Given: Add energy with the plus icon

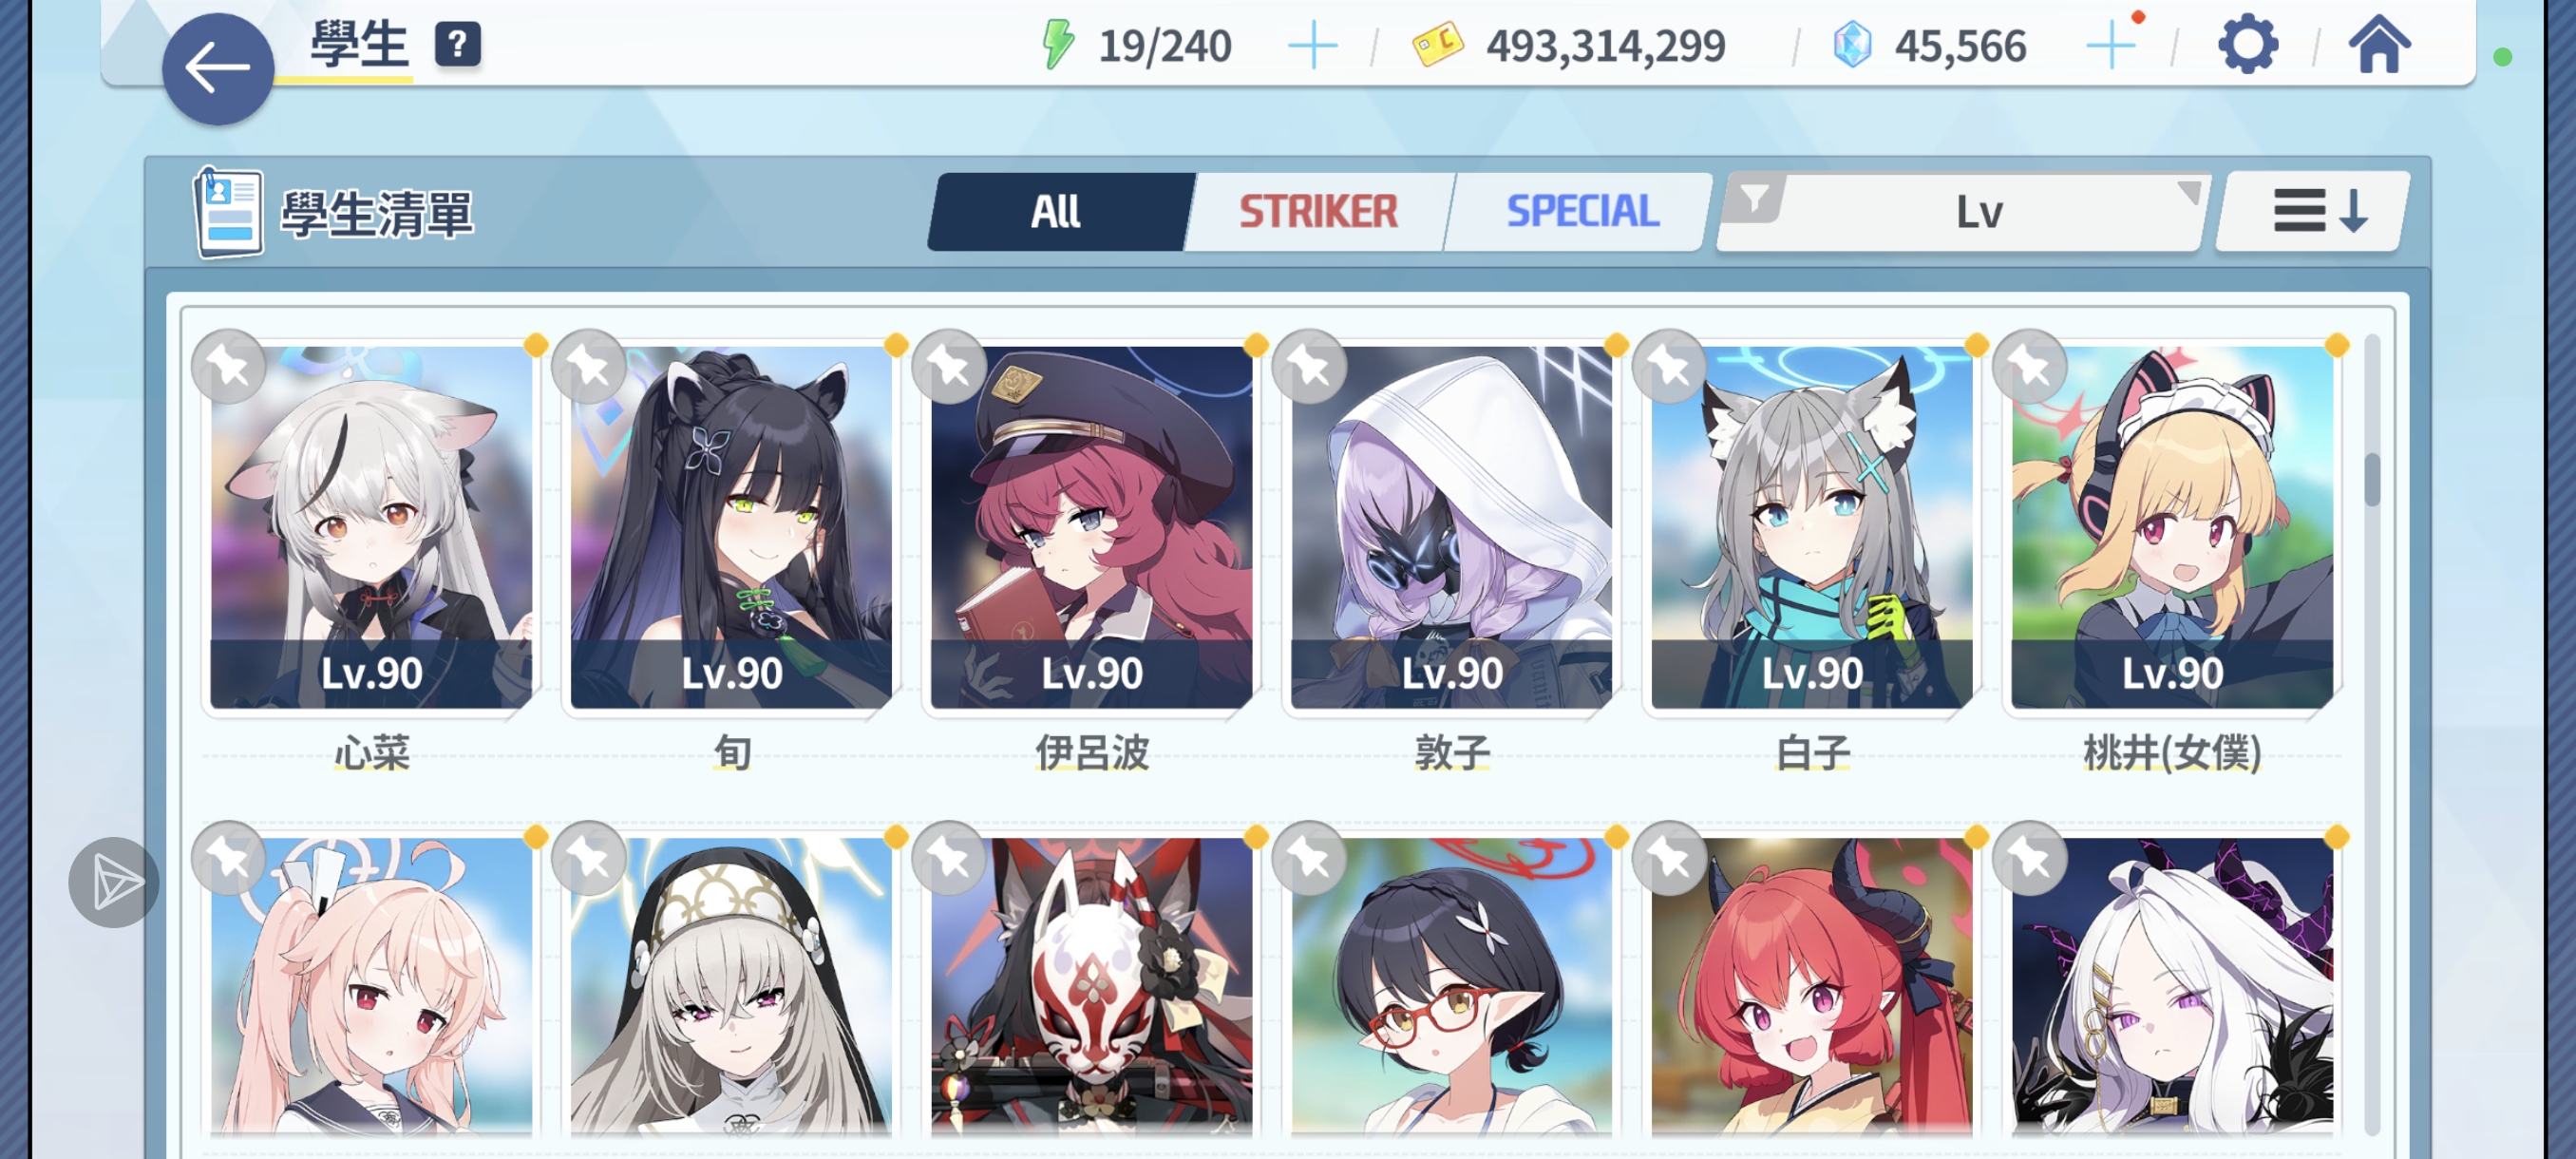Looking at the screenshot, I should click(x=1312, y=46).
